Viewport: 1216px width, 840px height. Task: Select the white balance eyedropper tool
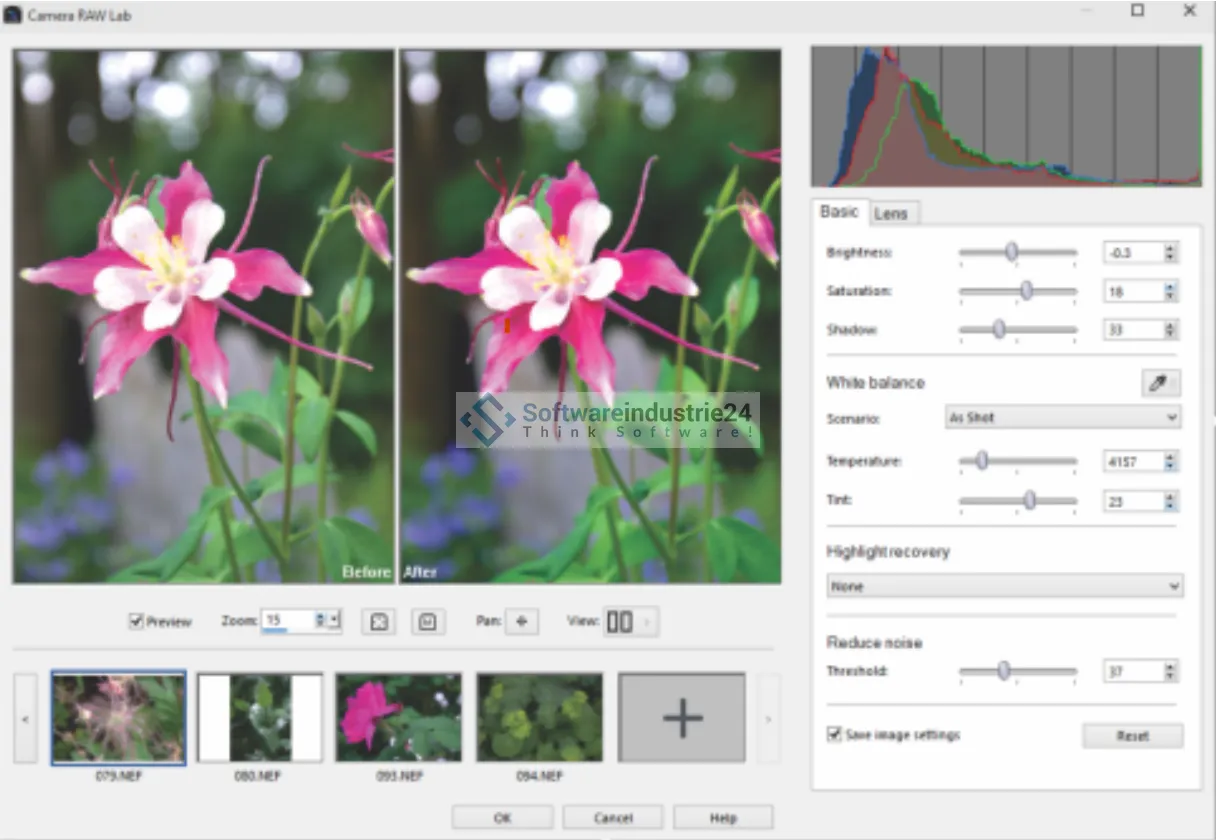click(1160, 383)
